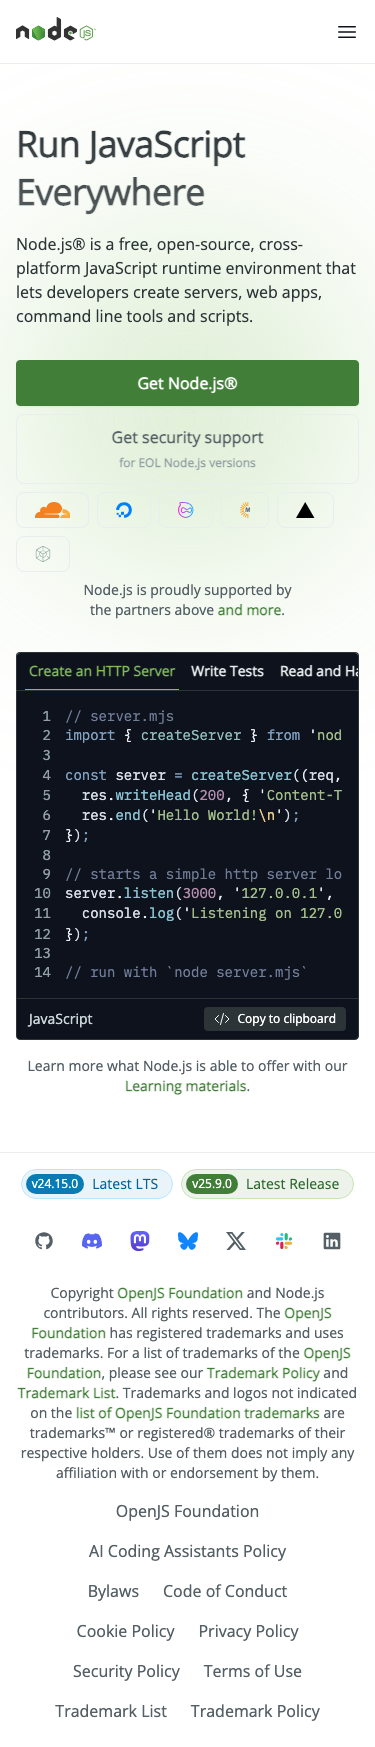
Task: Open the Terms of Use link
Action: [252, 1671]
